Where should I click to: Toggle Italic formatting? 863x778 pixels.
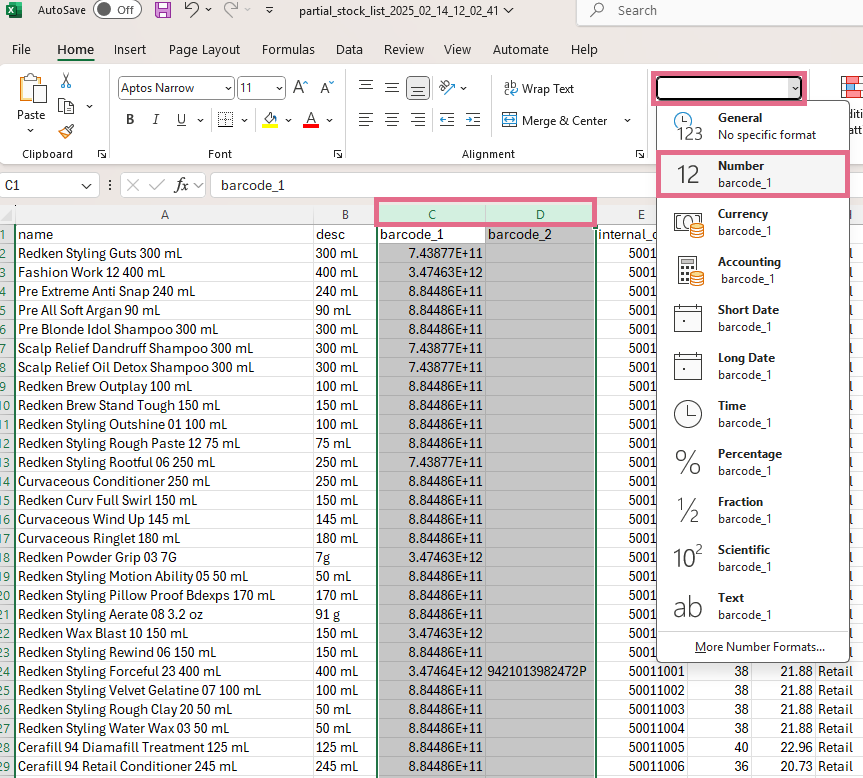(156, 119)
